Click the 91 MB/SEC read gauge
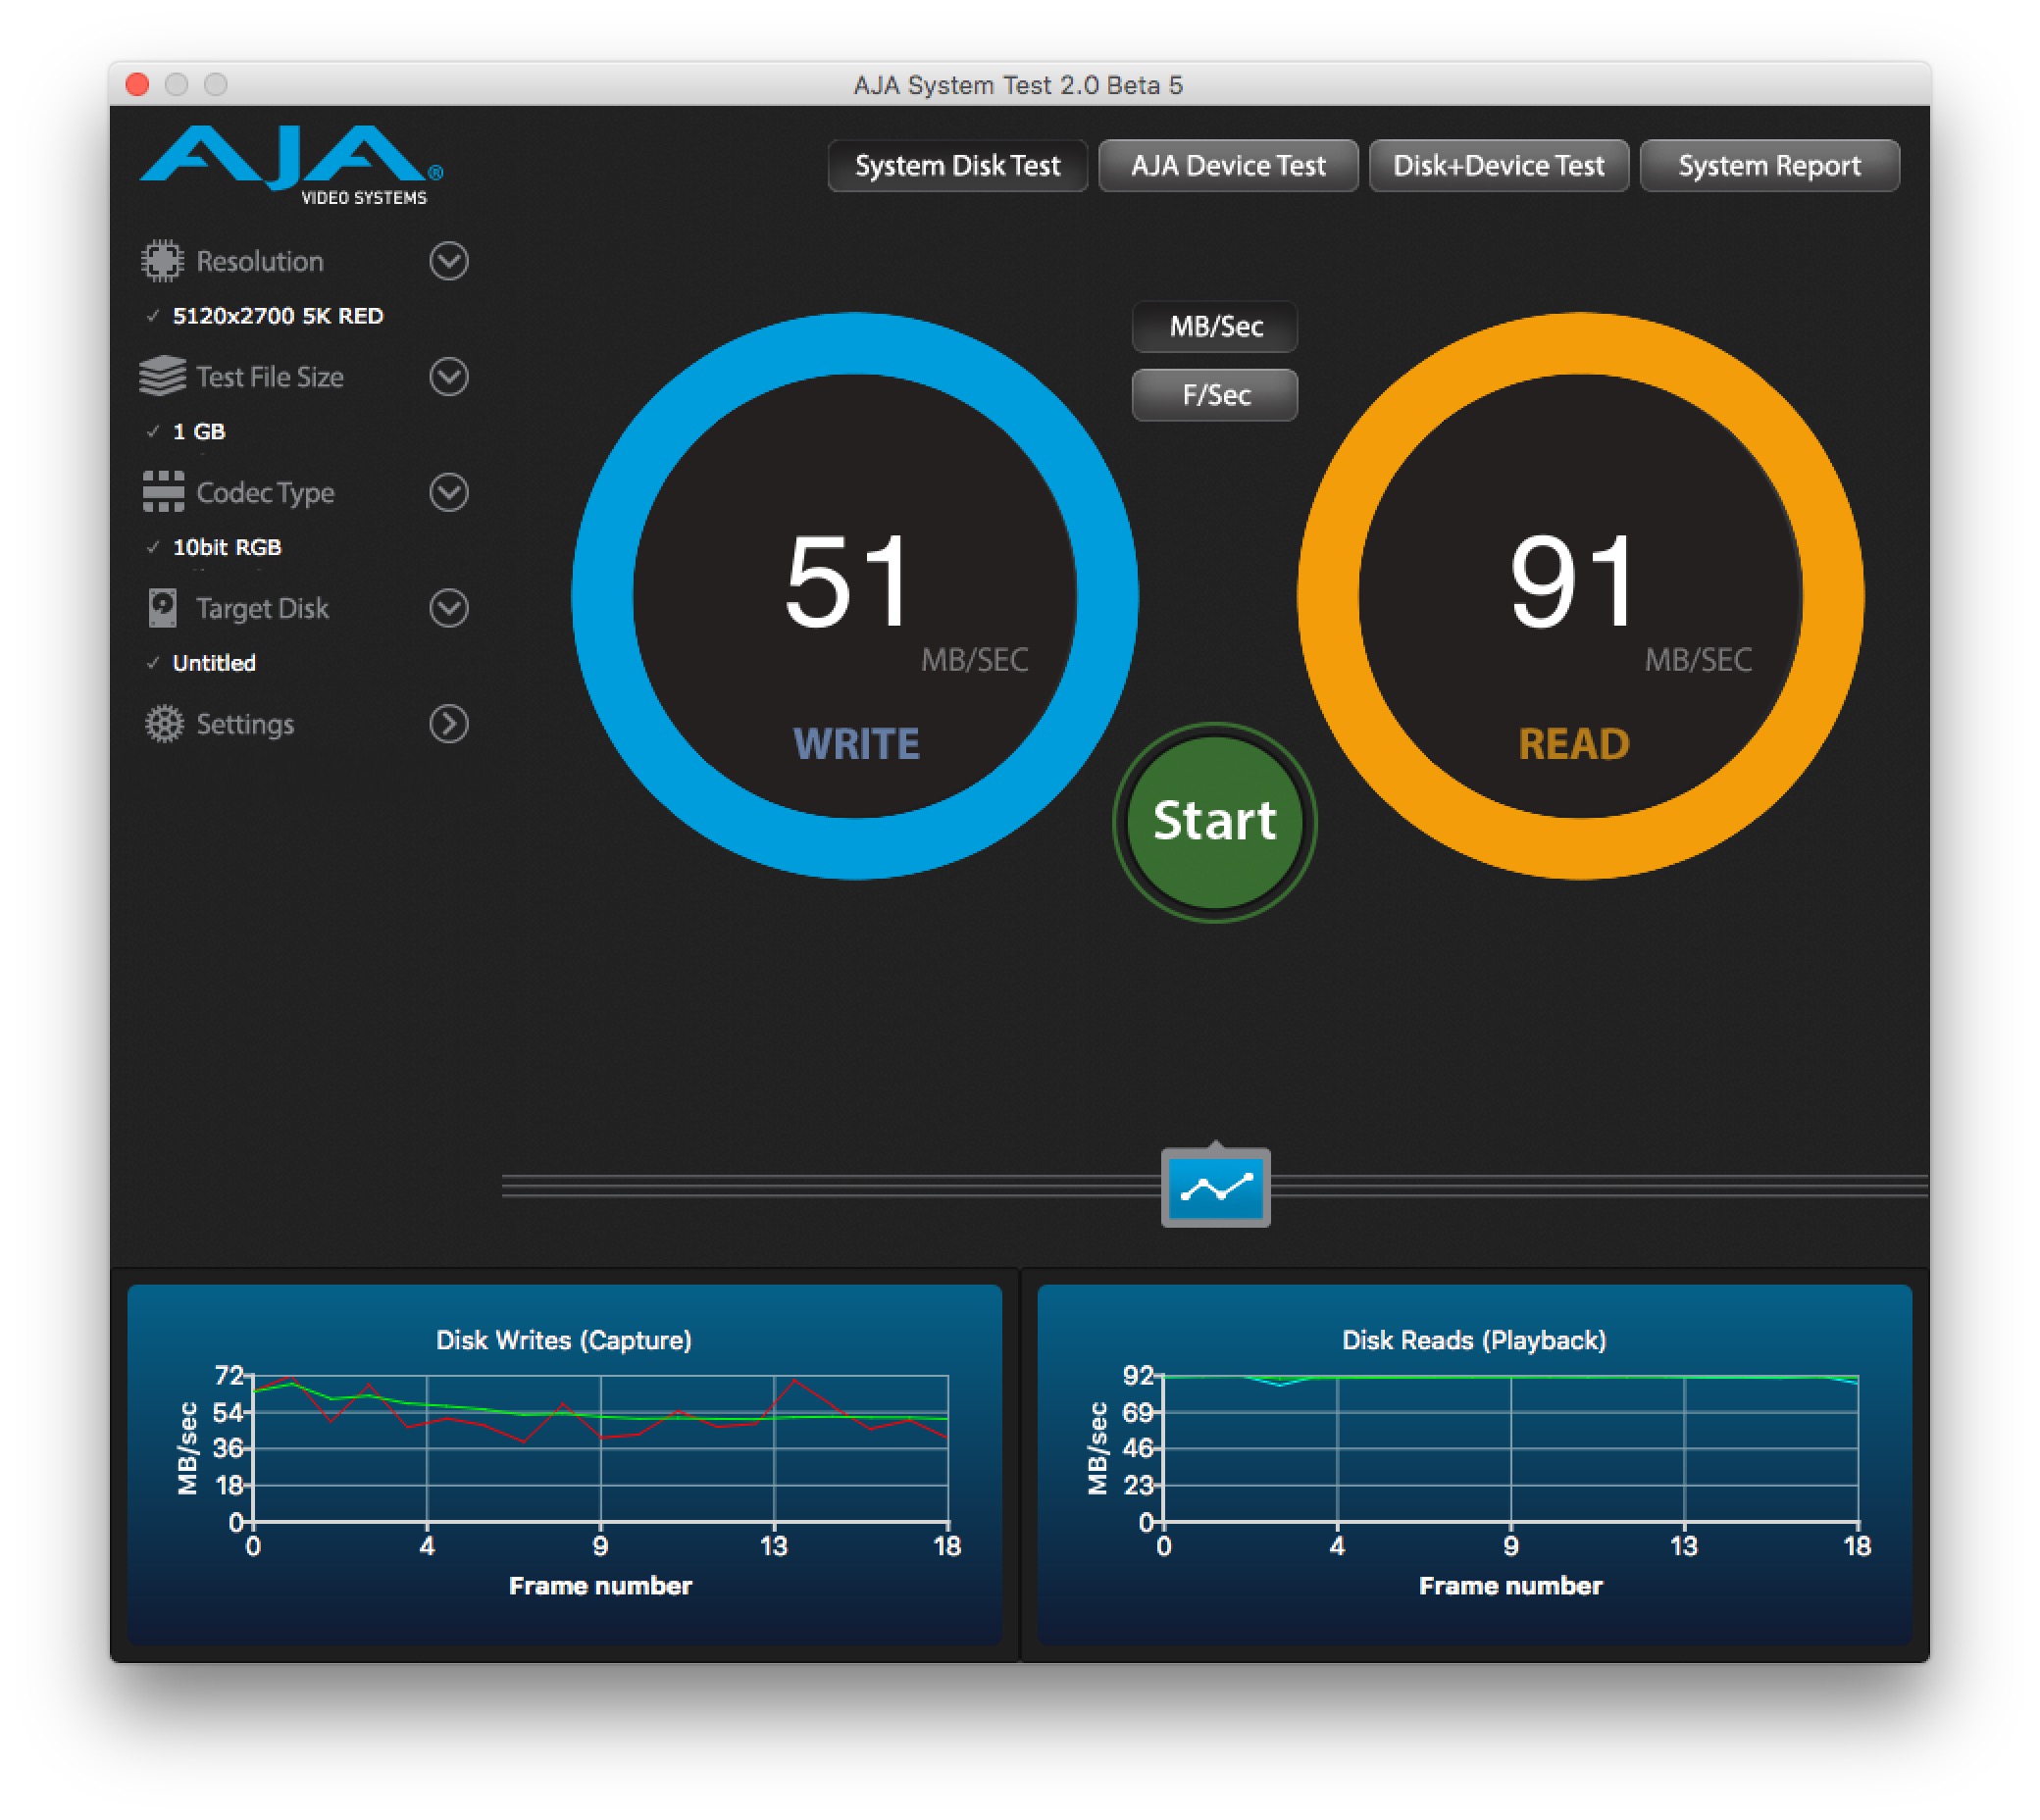 [x=1580, y=596]
